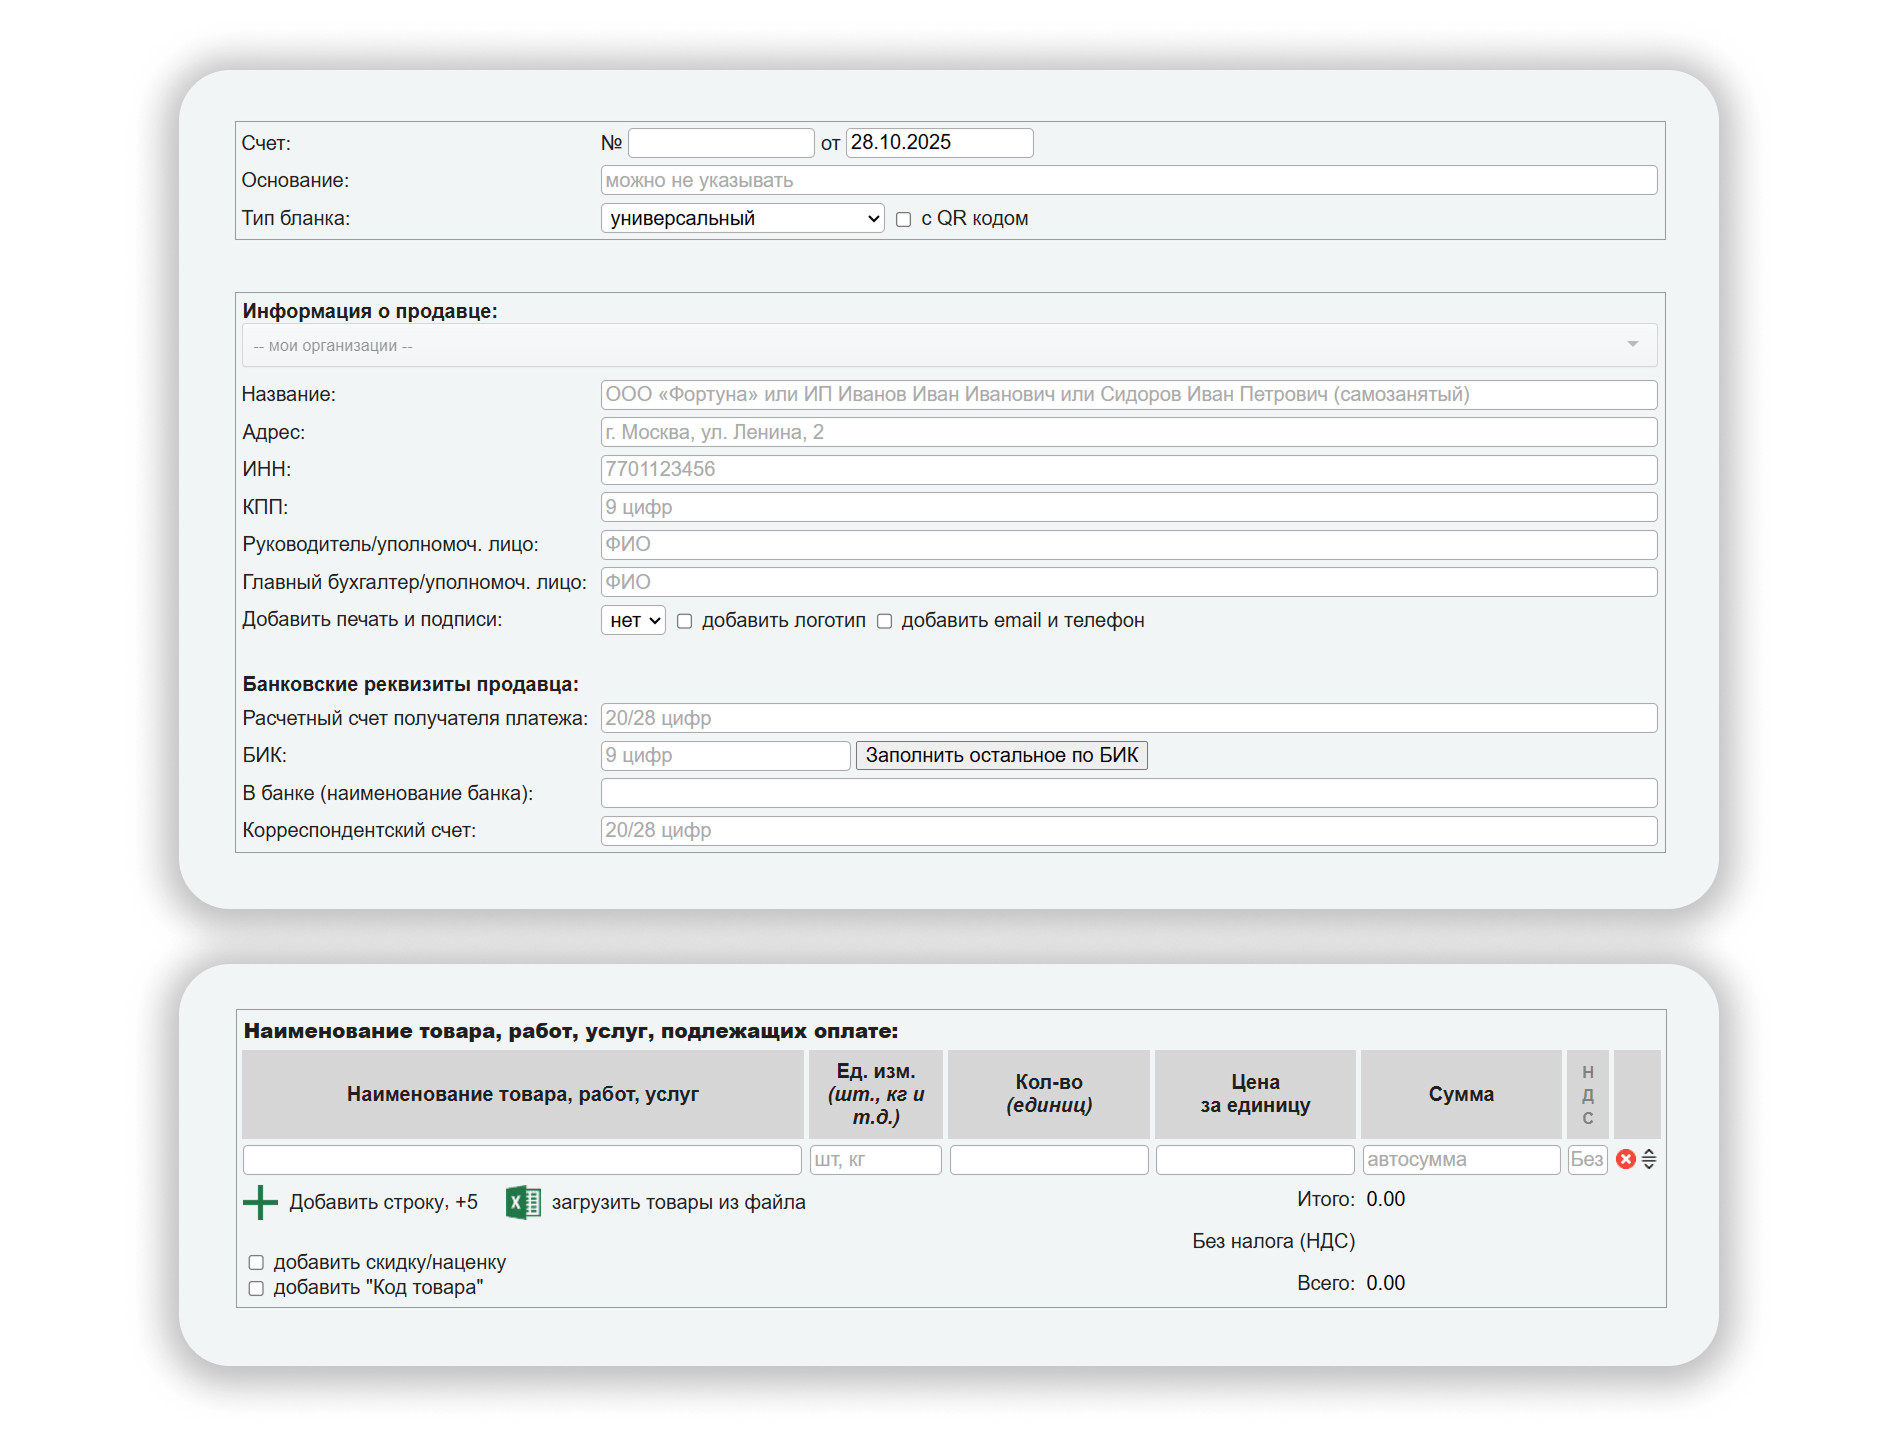Image resolution: width=1899 pixels, height=1437 pixels.
Task: Toggle the add product code checkbox
Action: click(x=256, y=1288)
